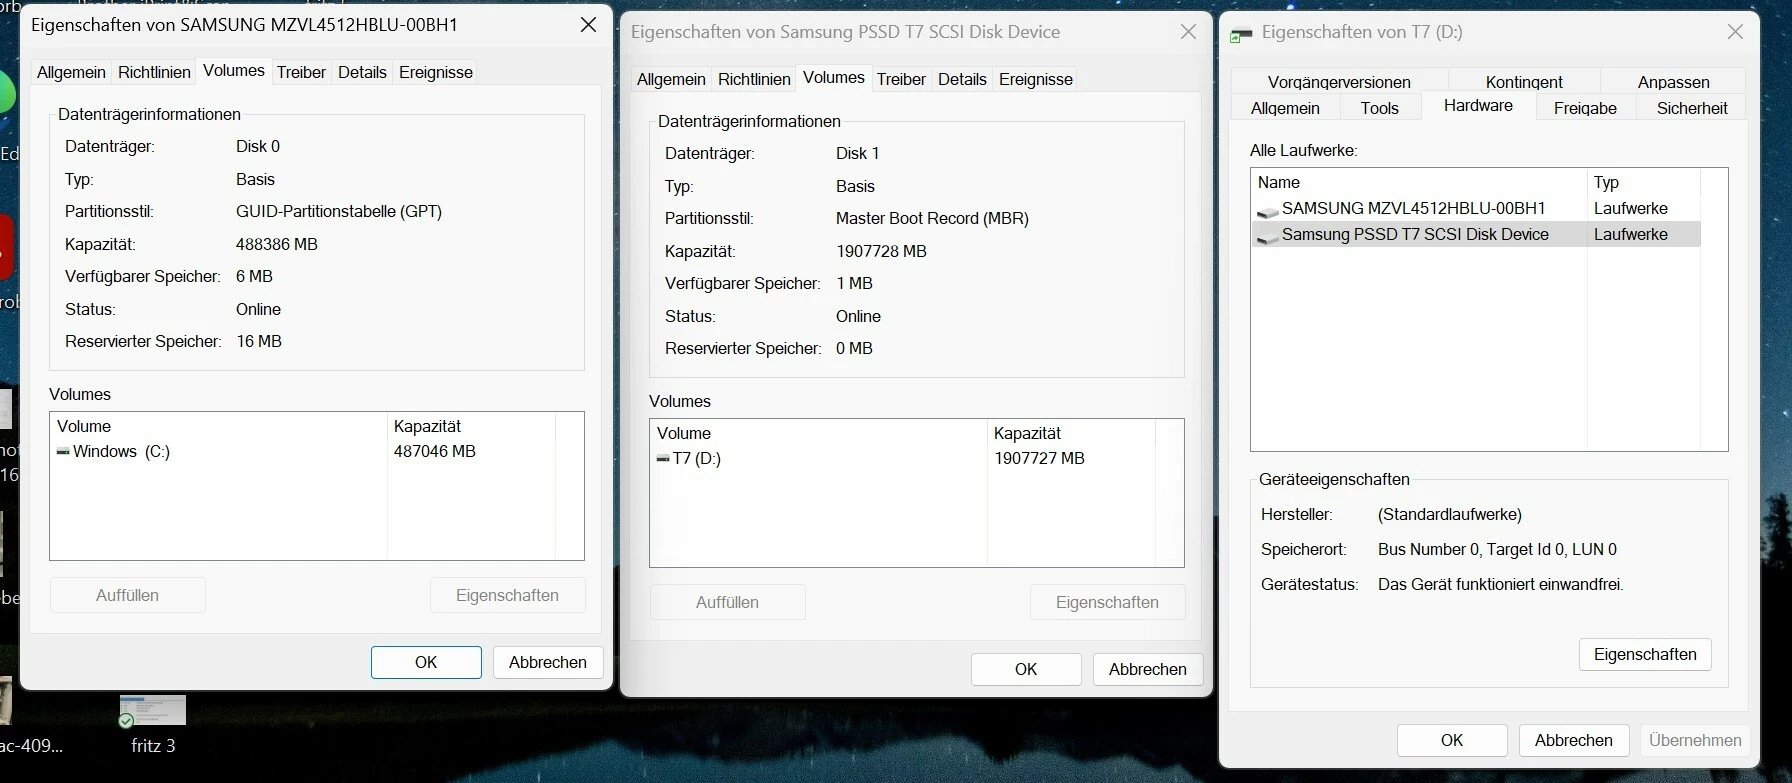
Task: Click the "487046 MB" volume capacity cell
Action: pos(435,451)
